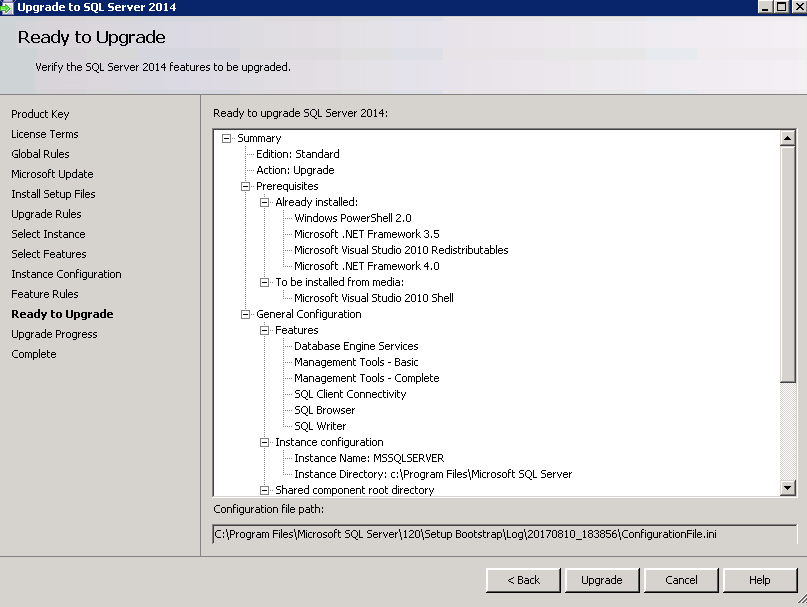
Task: Select the Action: Upgrade row
Action: [295, 170]
